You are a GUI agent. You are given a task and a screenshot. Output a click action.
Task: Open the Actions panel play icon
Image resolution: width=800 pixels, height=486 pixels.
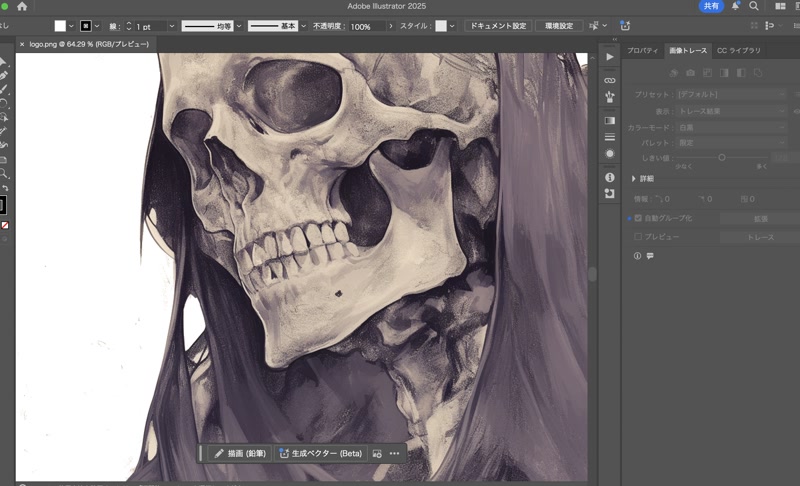tap(610, 57)
